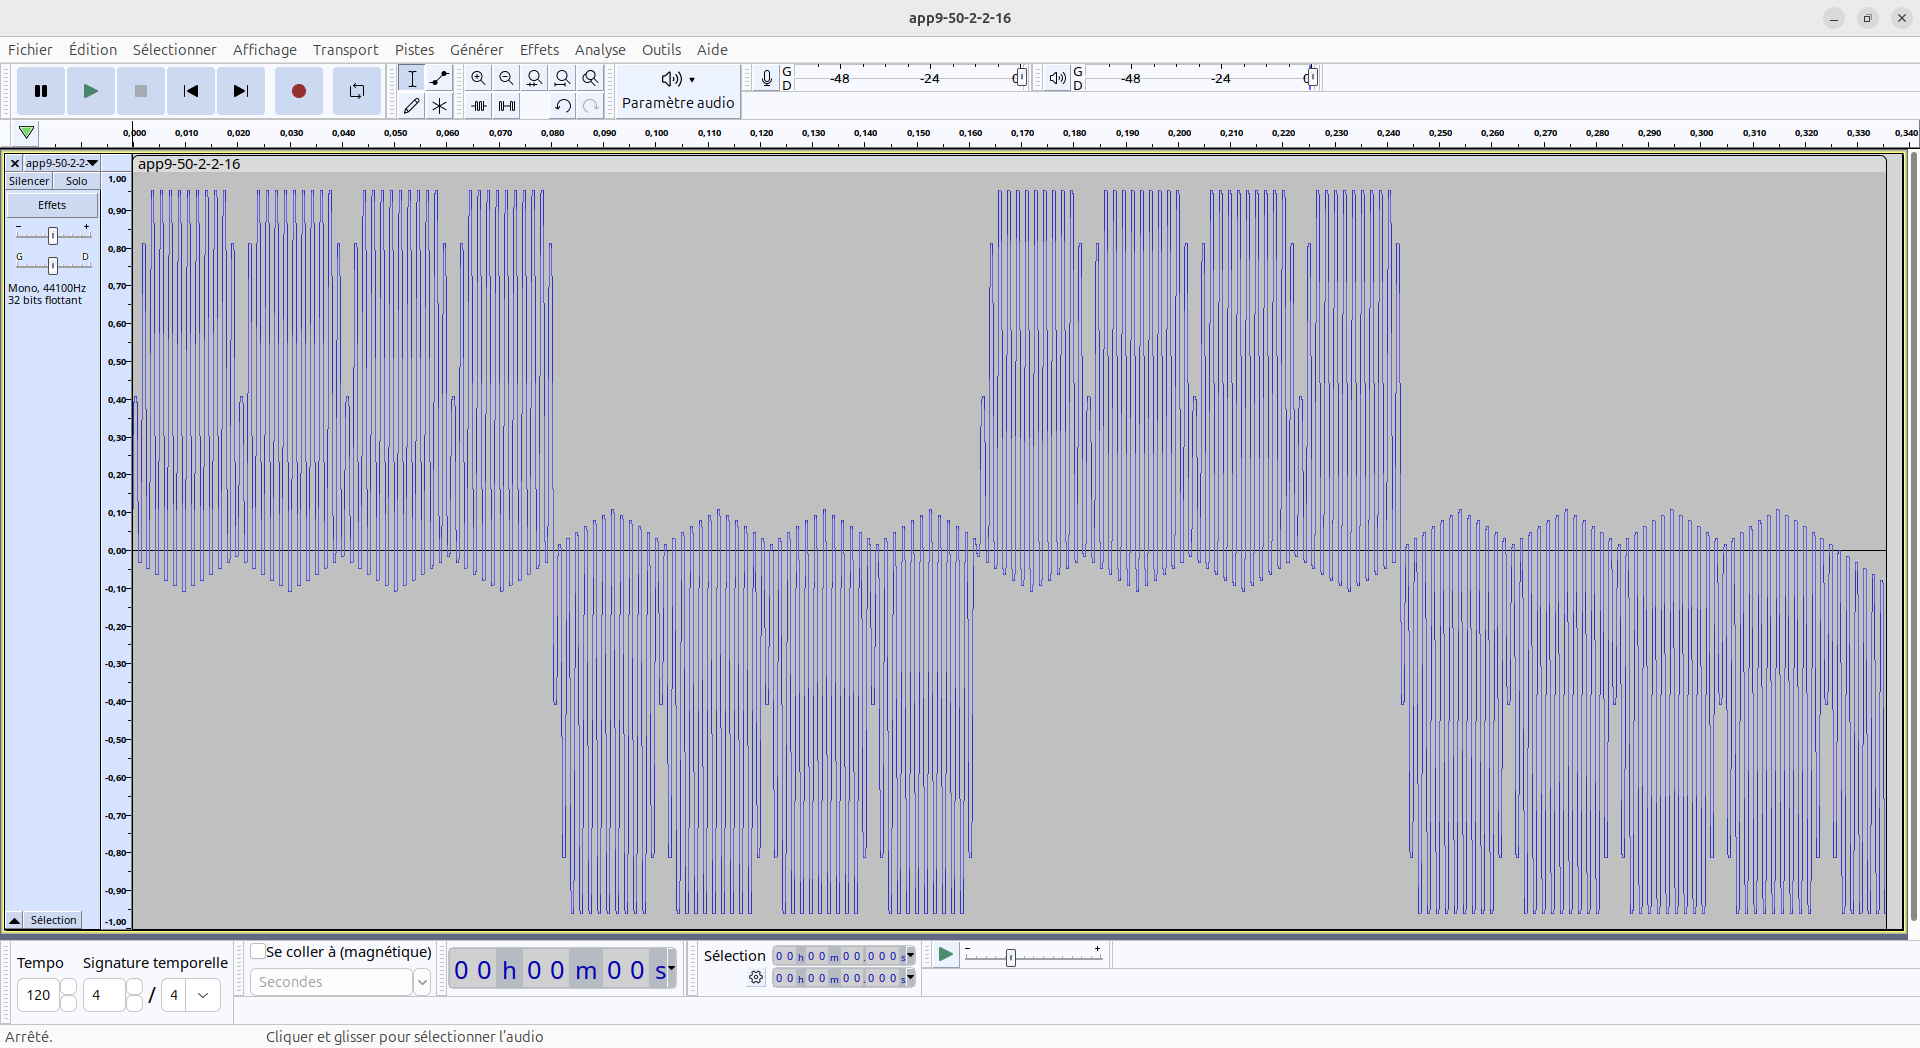Open the Effets menu
This screenshot has height=1048, width=1920.
539,50
